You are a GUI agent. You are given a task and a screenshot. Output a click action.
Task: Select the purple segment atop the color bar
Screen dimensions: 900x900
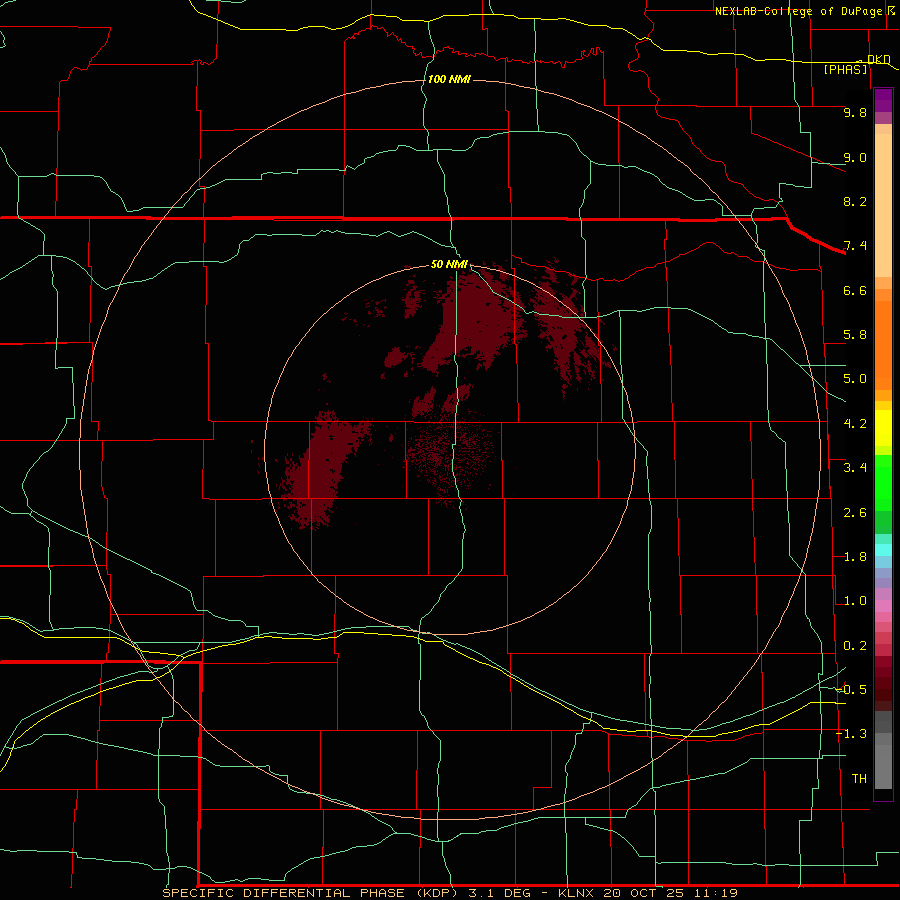(883, 100)
